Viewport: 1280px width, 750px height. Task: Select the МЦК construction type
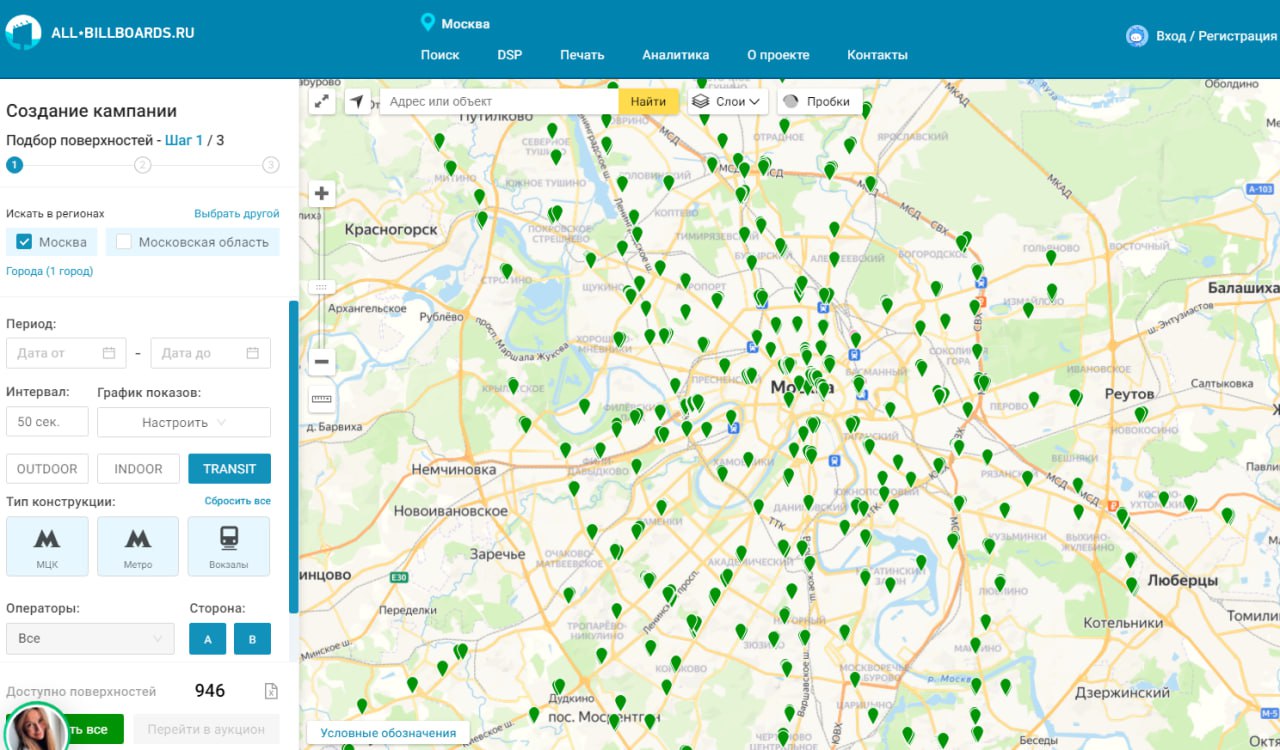[47, 546]
